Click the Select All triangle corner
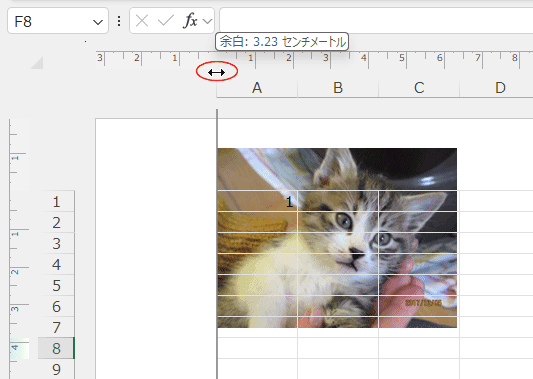Viewport: 533px width, 379px height. (x=37, y=63)
